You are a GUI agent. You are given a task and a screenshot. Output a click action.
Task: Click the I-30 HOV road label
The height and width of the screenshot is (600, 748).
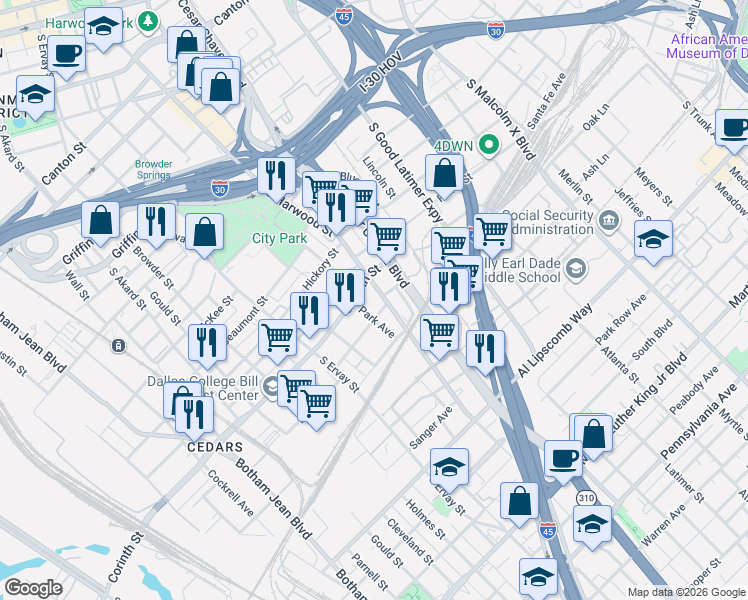click(381, 72)
